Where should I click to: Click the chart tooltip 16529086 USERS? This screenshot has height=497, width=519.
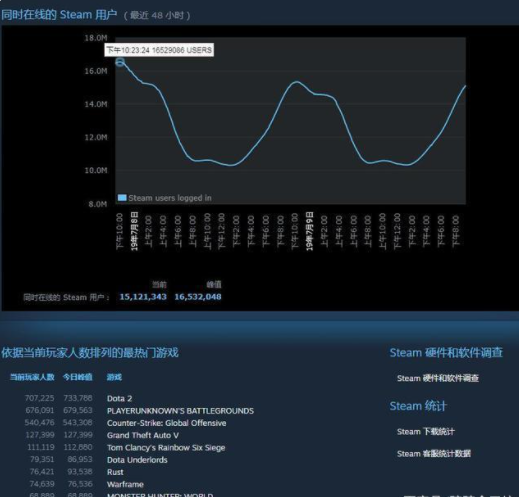(x=159, y=50)
